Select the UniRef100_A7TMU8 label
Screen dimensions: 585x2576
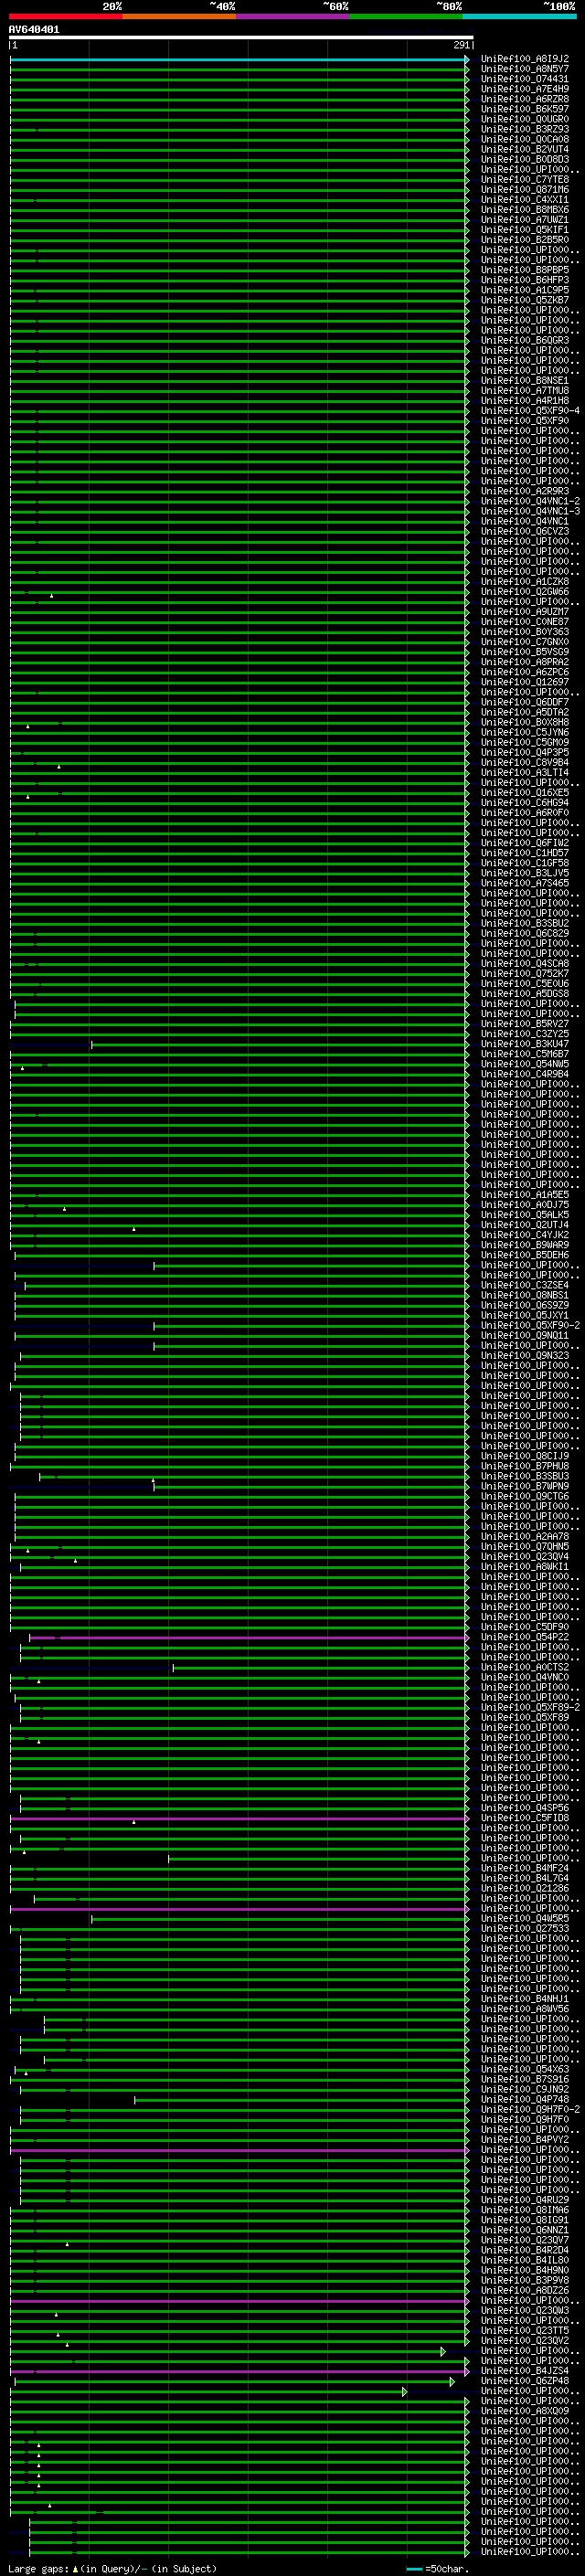pyautogui.click(x=525, y=391)
